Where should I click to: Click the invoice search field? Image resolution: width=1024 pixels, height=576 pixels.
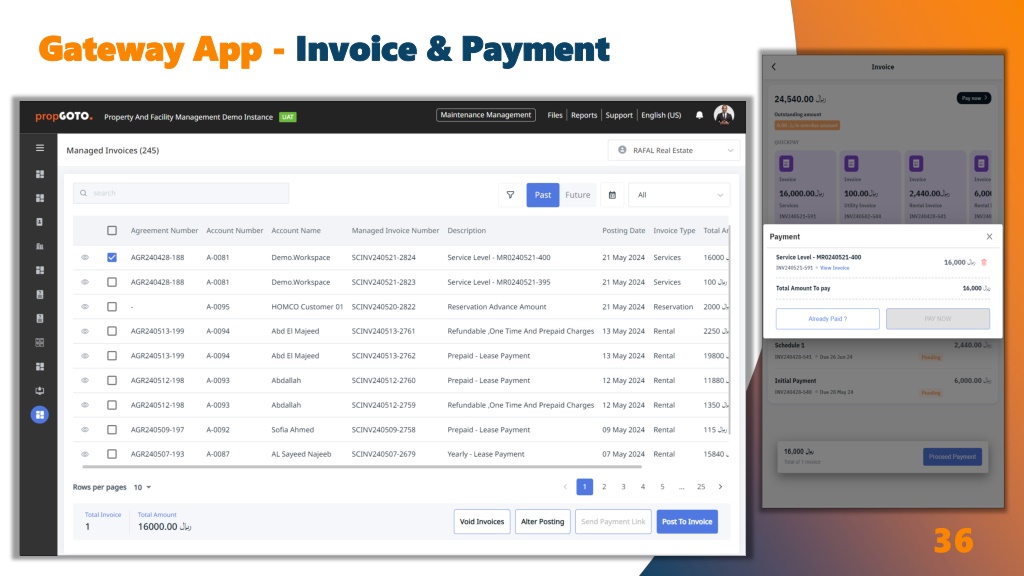(x=181, y=193)
